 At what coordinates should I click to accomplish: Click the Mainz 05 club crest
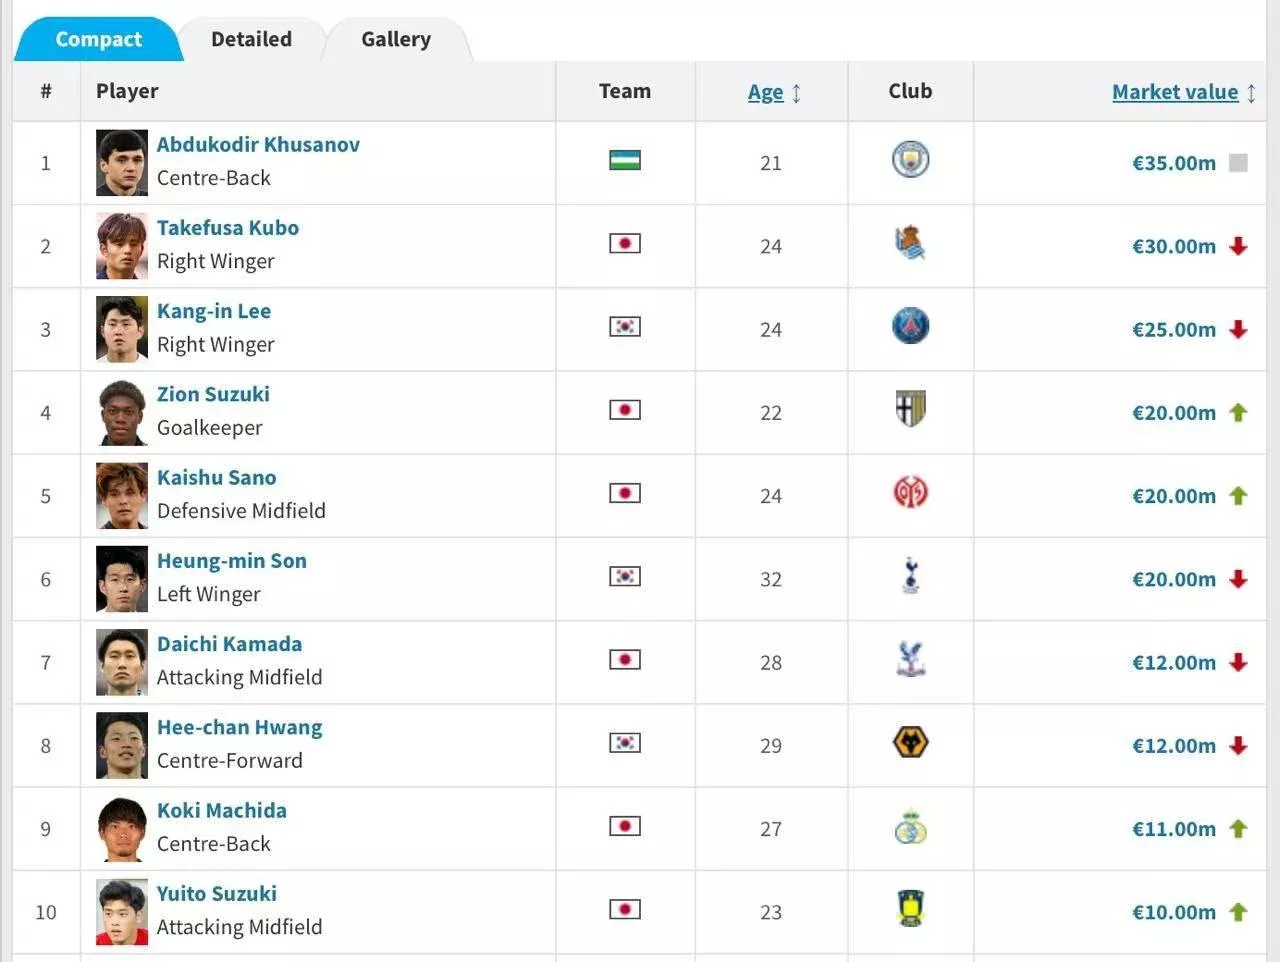coord(910,492)
